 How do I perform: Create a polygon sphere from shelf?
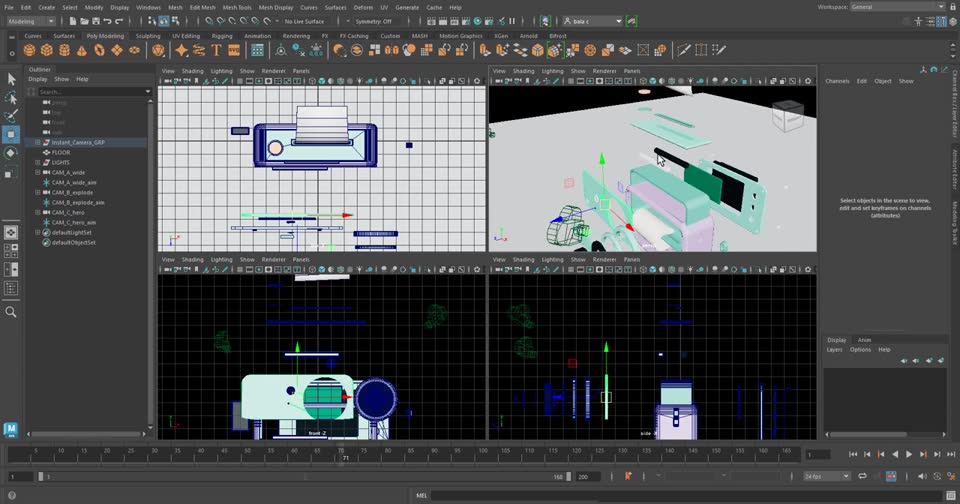click(x=29, y=50)
